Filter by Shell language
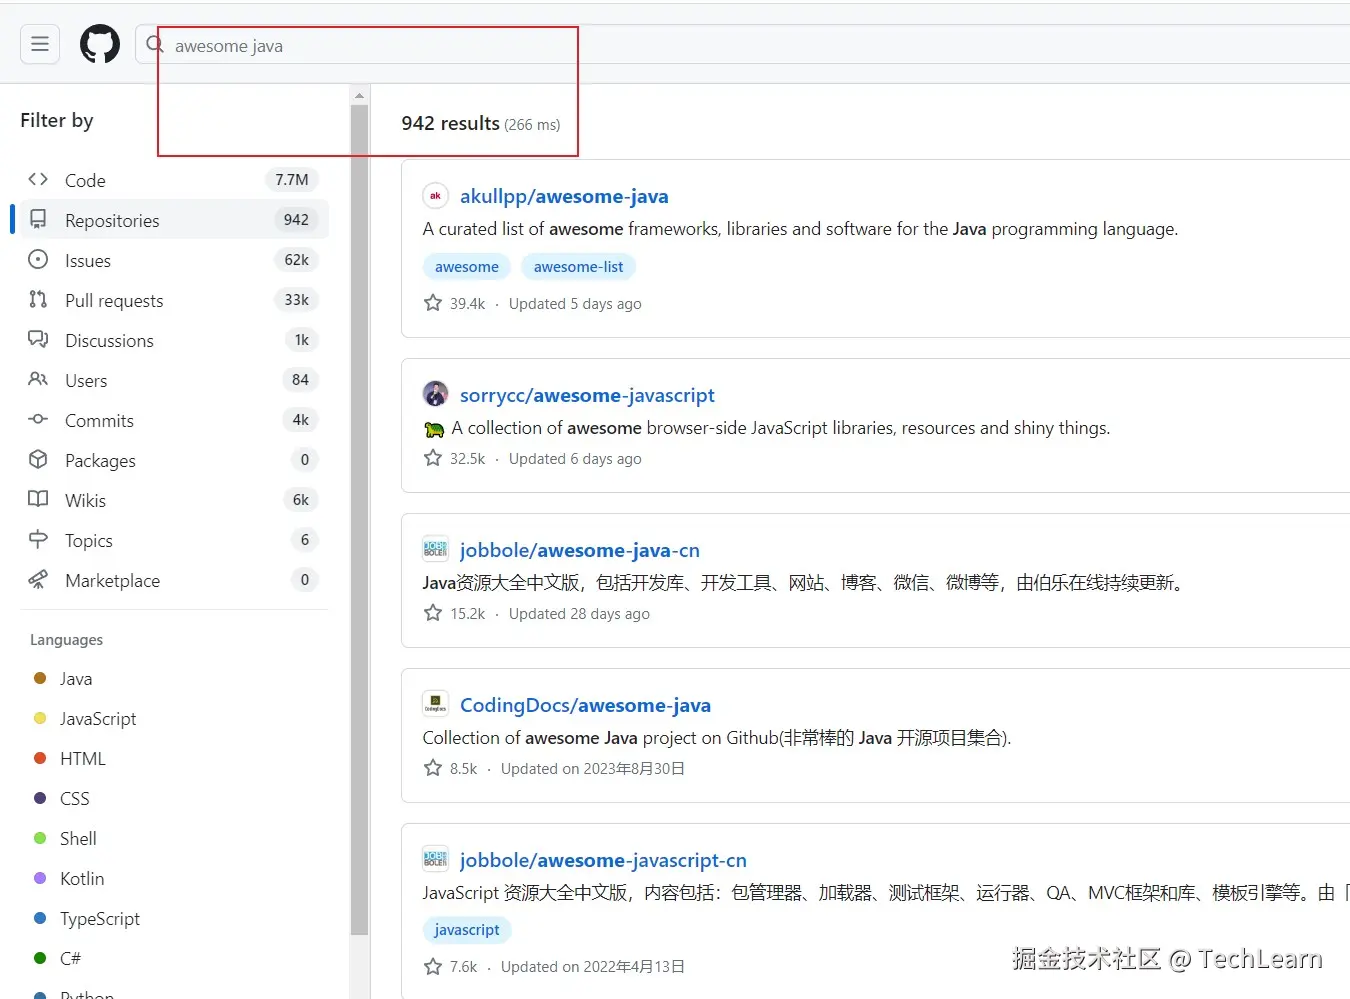Image resolution: width=1350 pixels, height=999 pixels. click(x=78, y=839)
